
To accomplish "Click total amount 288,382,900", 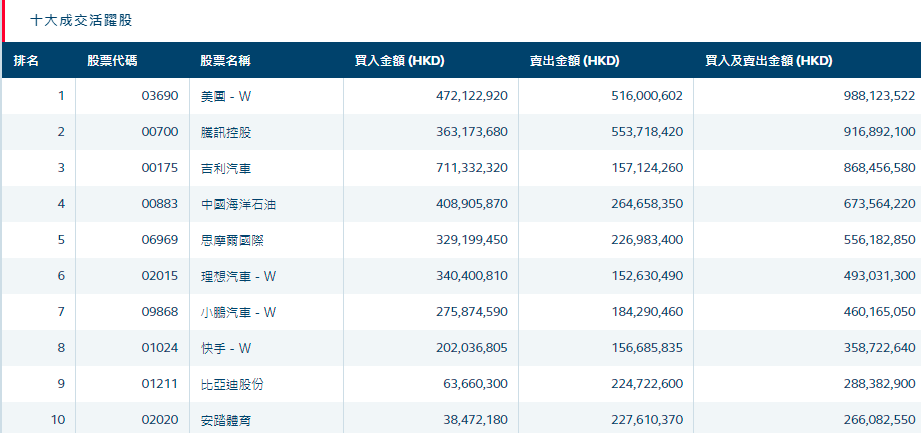I will coord(879,384).
